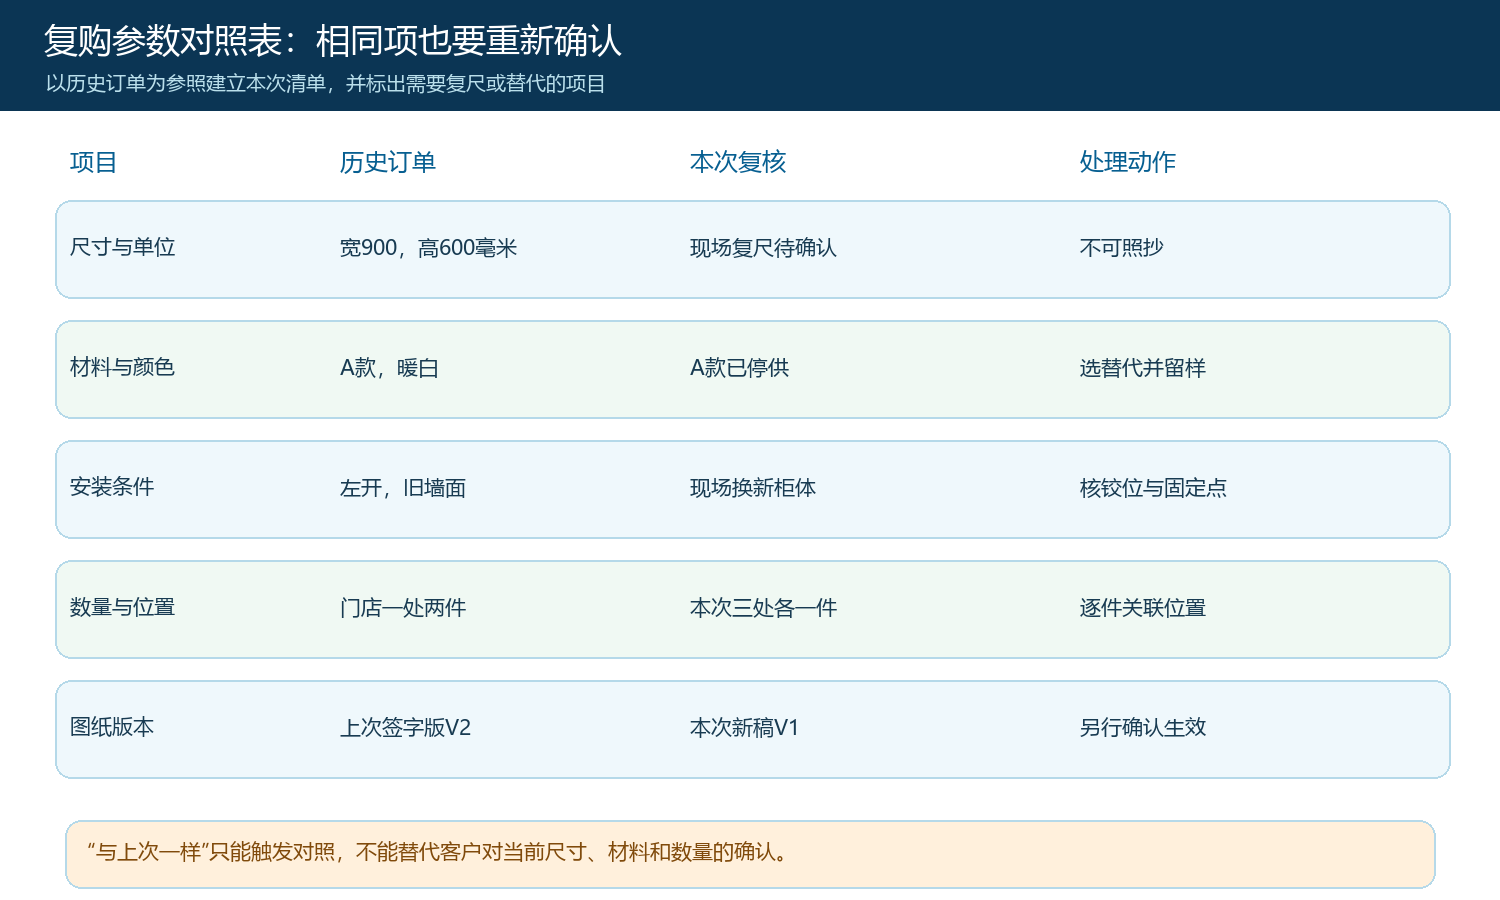The image size is (1500, 900).
Task: Select the action cell 另行确认生效
Action: (1143, 728)
